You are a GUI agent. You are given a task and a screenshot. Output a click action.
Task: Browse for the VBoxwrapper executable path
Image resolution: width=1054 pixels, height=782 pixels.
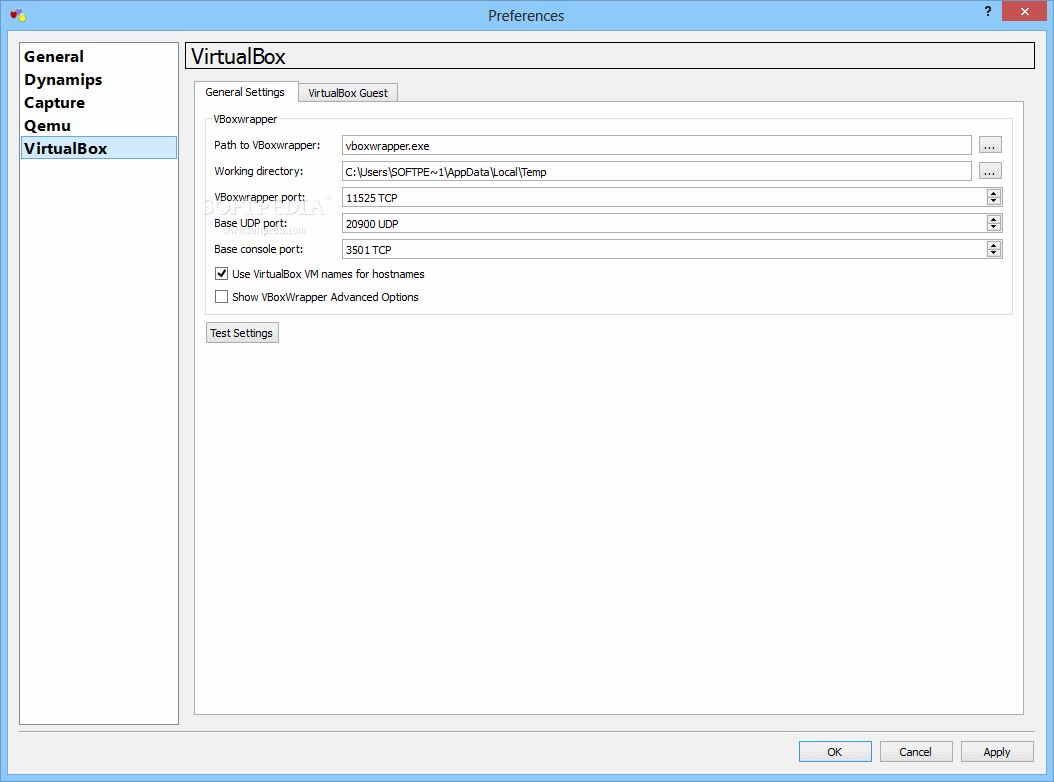[989, 145]
